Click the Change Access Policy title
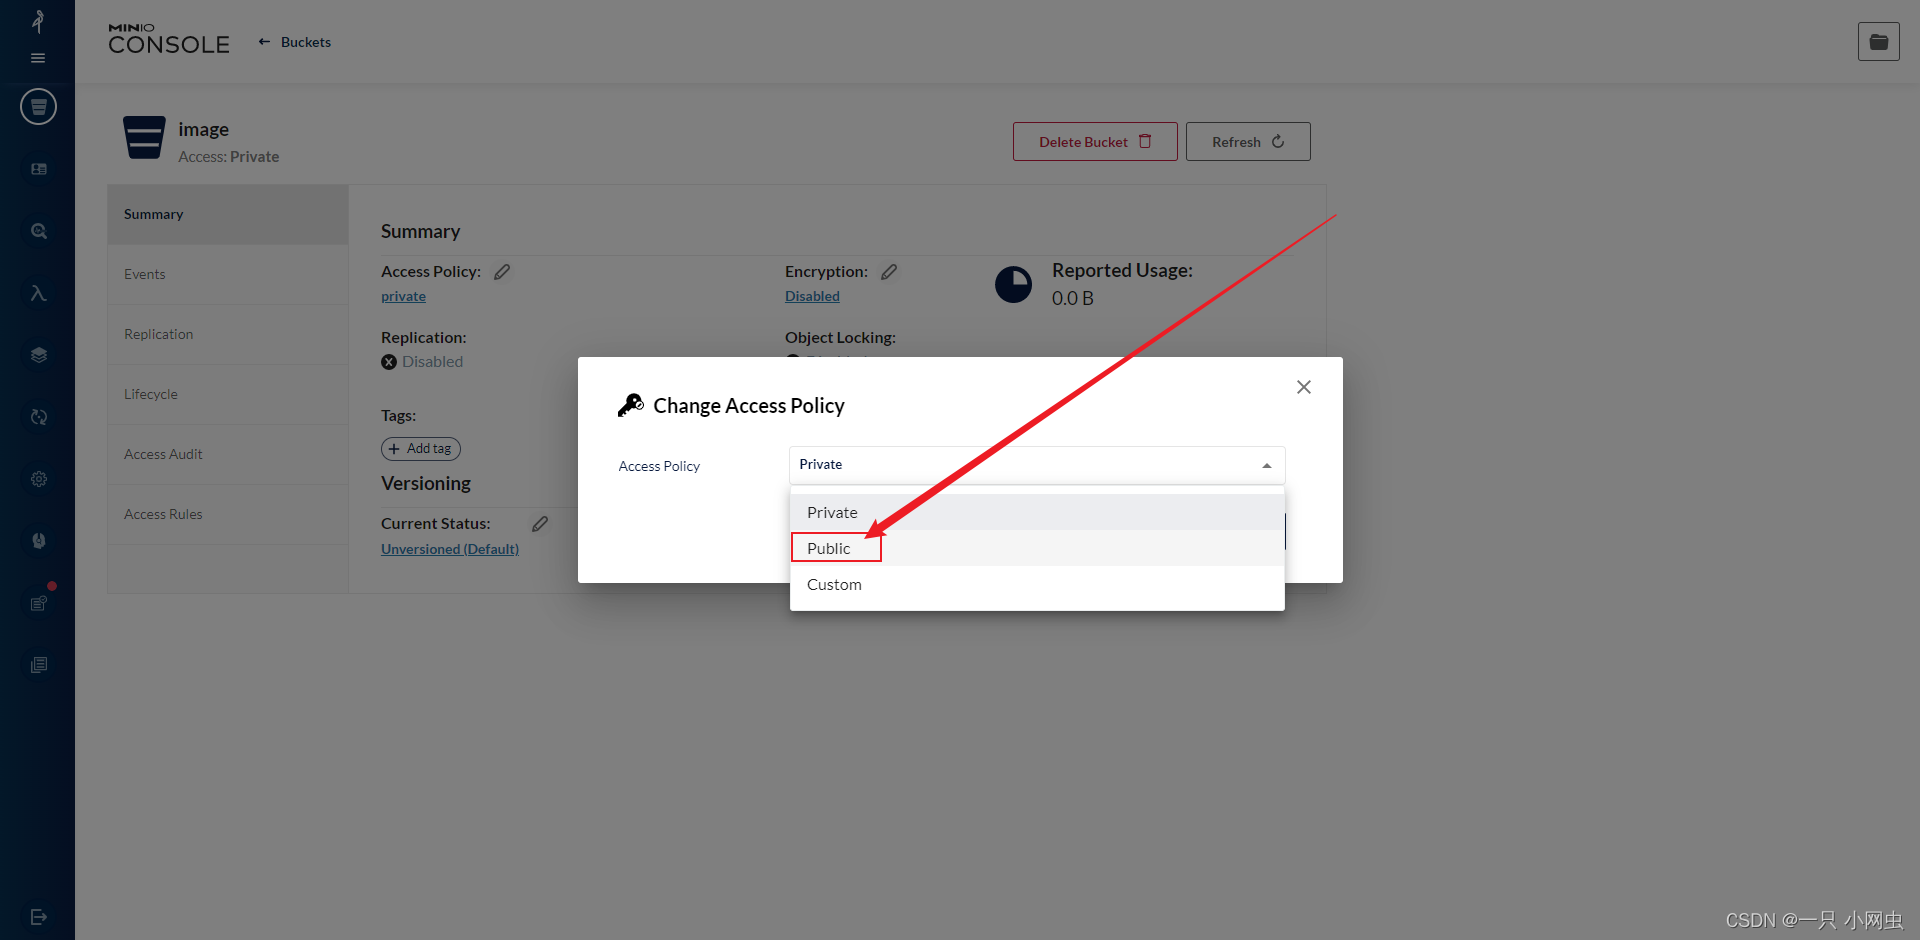1920x940 pixels. pos(749,406)
